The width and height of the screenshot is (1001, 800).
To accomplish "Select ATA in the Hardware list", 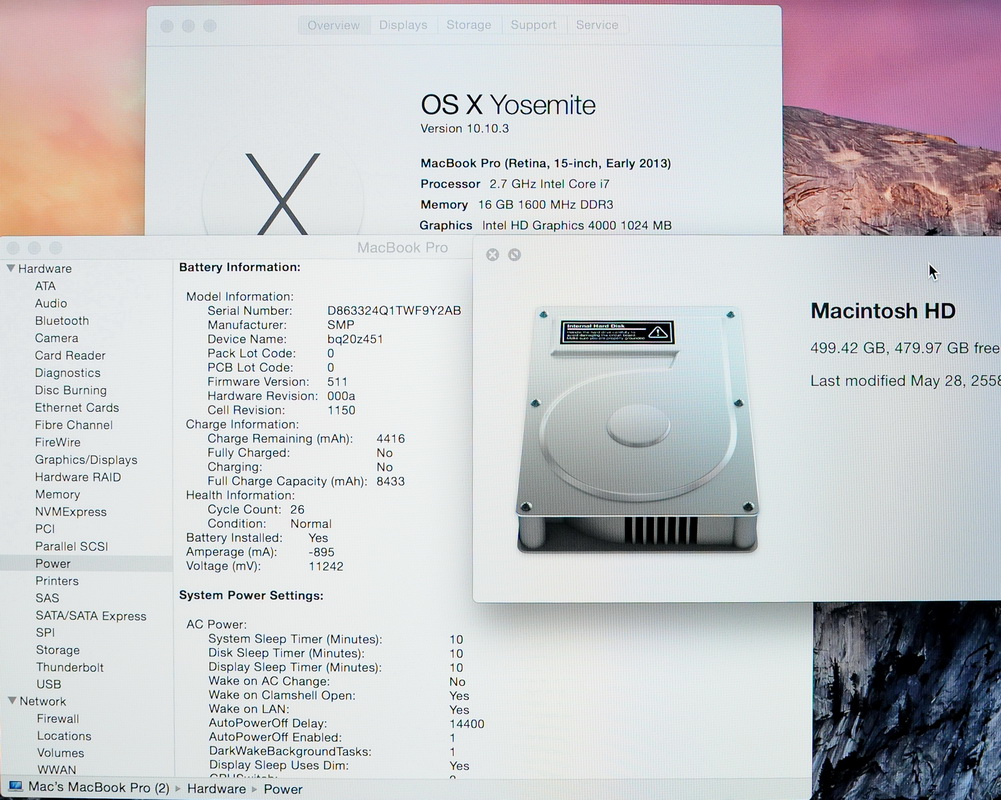I will (x=45, y=286).
